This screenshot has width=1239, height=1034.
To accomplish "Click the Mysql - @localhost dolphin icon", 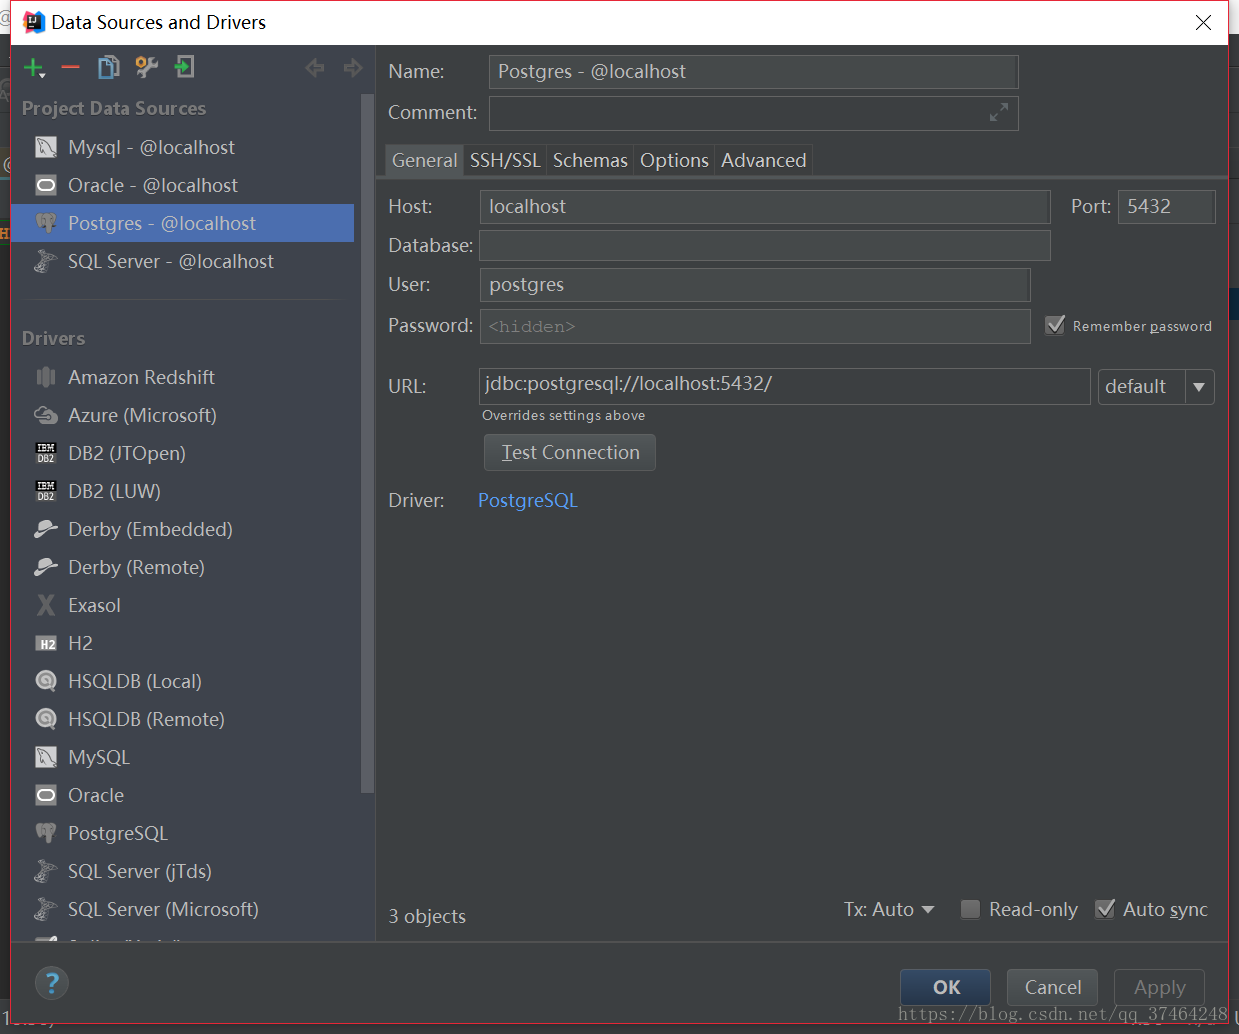I will point(46,147).
